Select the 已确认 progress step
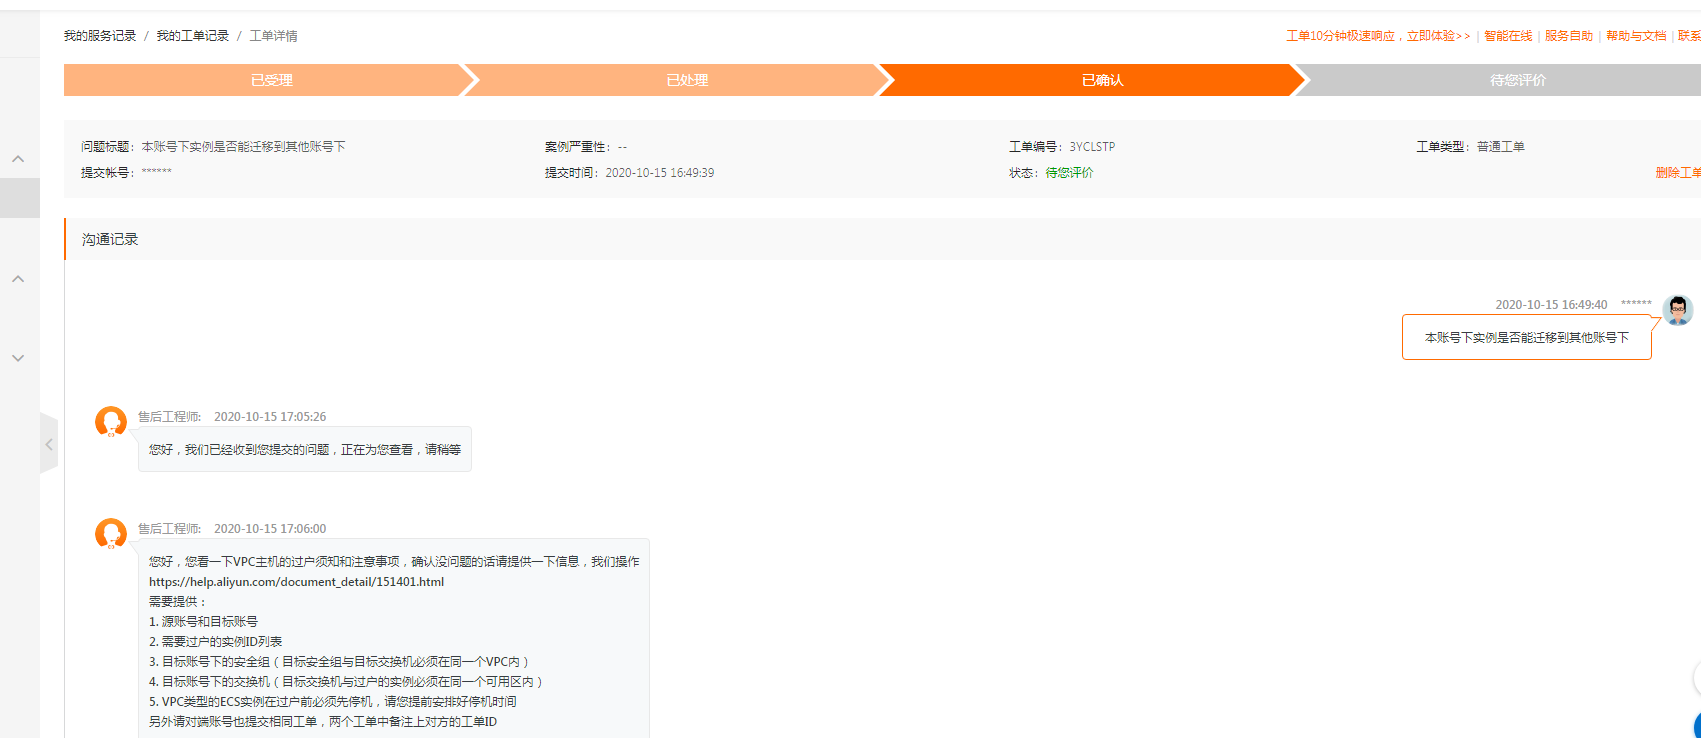Image resolution: width=1701 pixels, height=738 pixels. point(1102,80)
